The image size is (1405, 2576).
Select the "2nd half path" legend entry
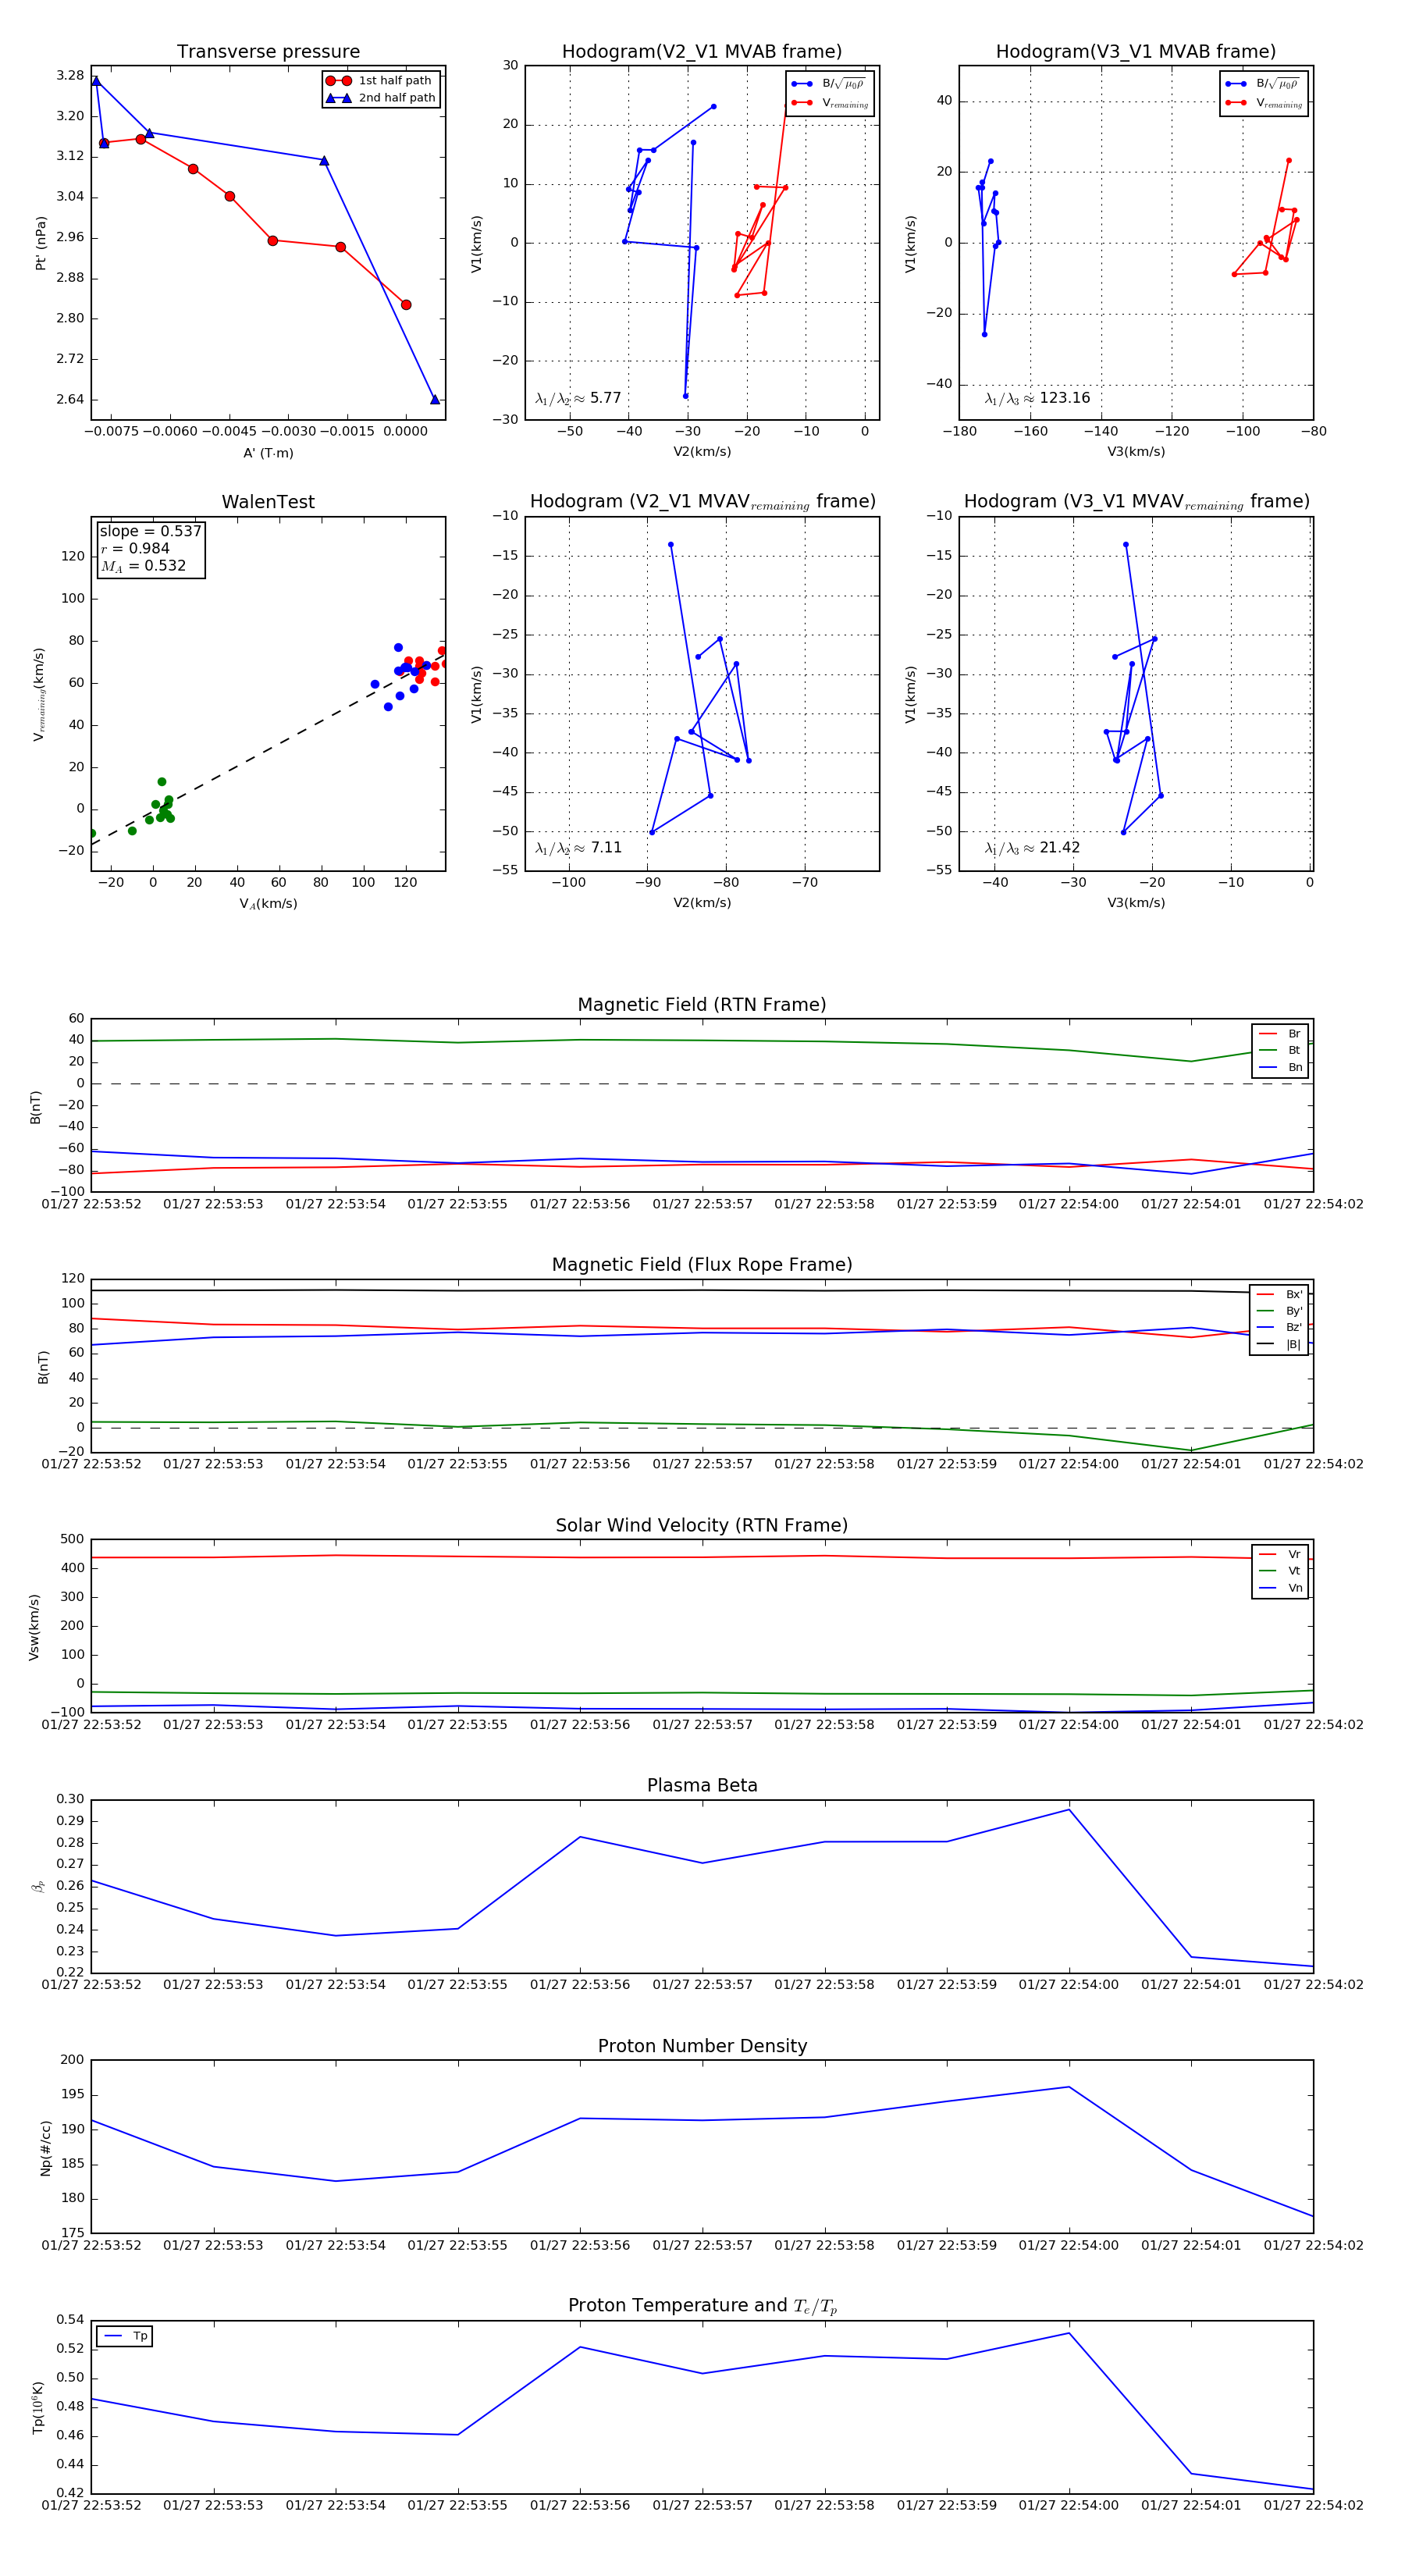(381, 98)
